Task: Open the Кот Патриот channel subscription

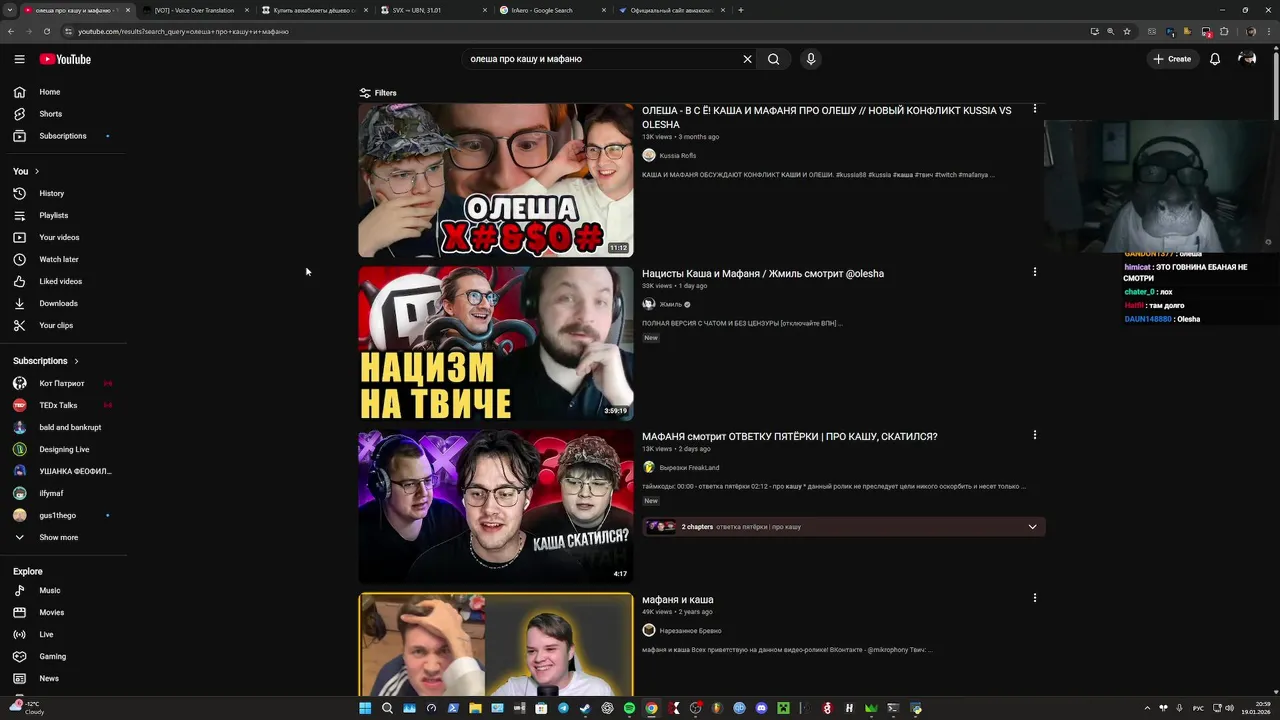Action: click(x=63, y=383)
